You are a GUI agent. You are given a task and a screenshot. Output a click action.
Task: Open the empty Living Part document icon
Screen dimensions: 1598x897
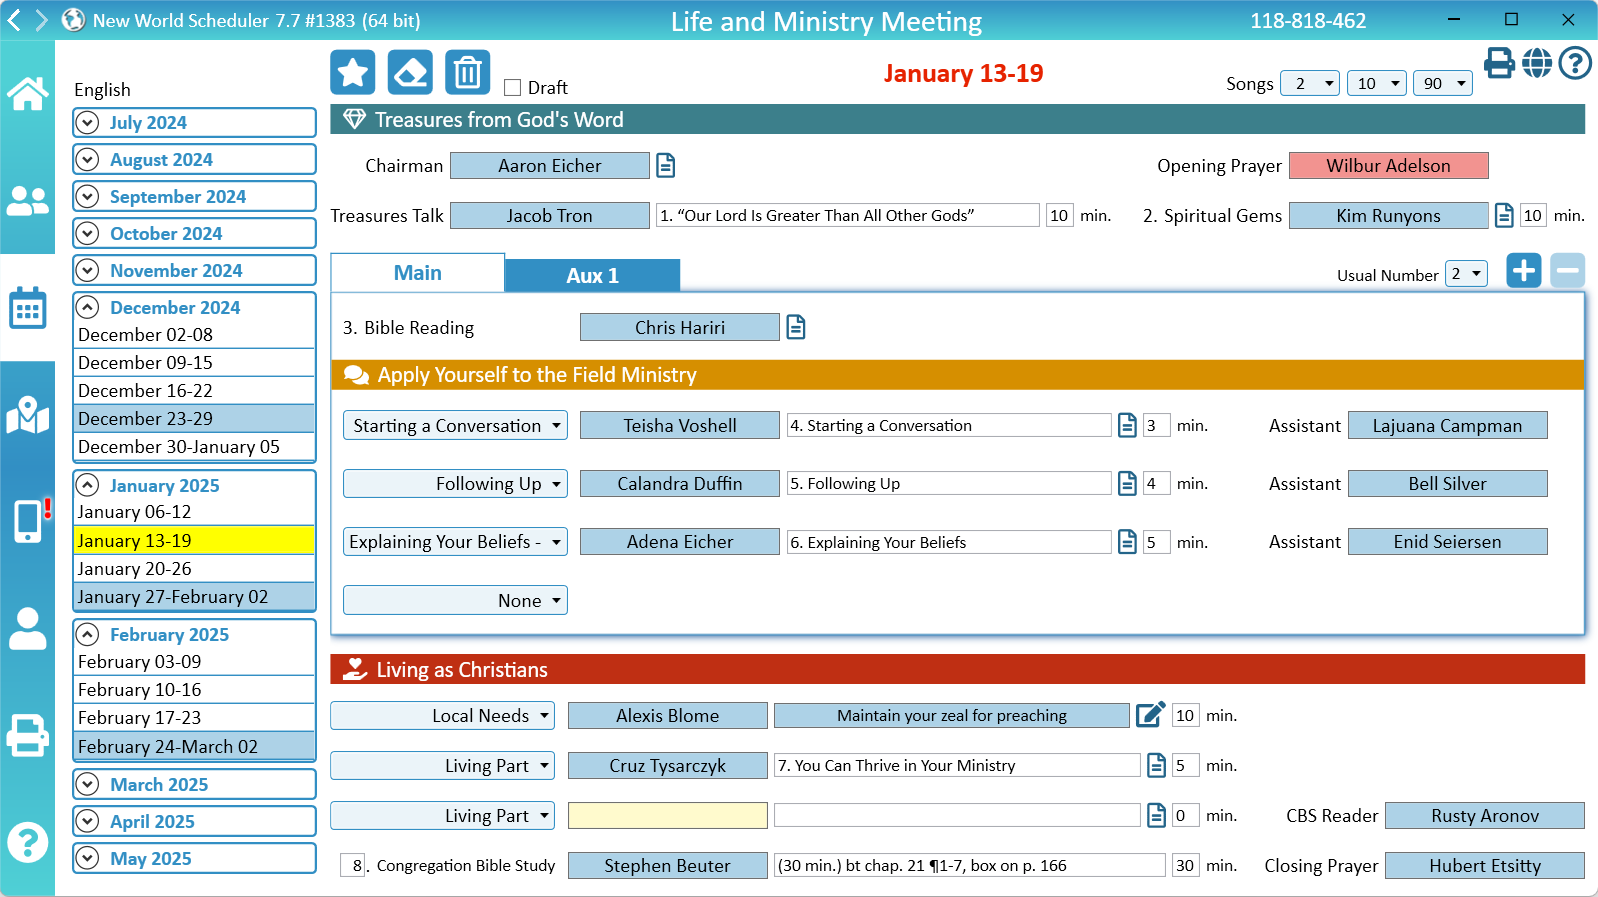[x=1156, y=815]
